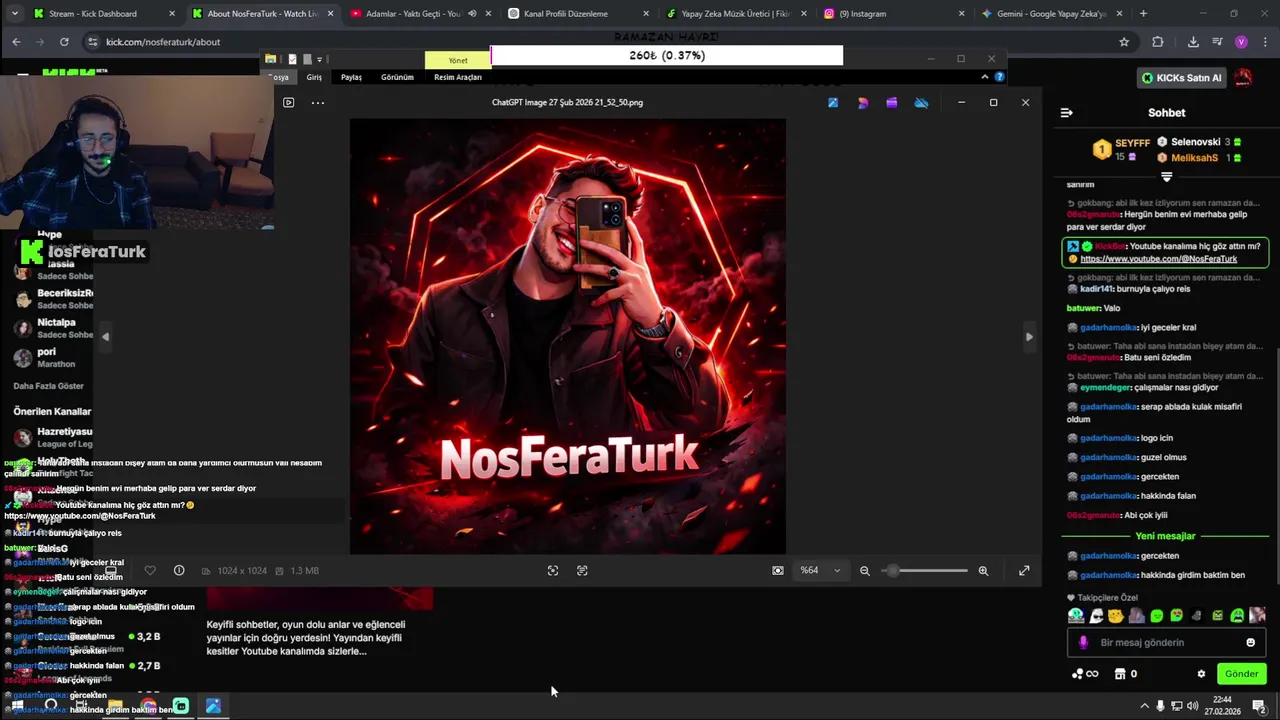This screenshot has height=720, width=1280.
Task: Click Daha Fazla Göster in the Kick sidebar
Action: coord(48,386)
